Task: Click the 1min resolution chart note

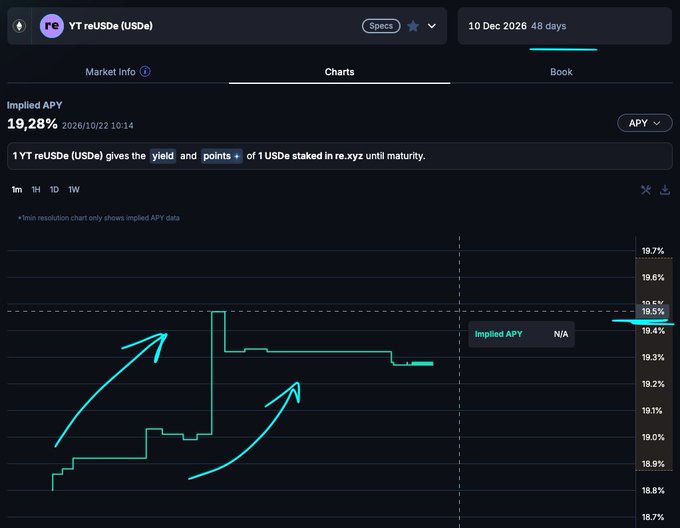Action: coord(98,218)
